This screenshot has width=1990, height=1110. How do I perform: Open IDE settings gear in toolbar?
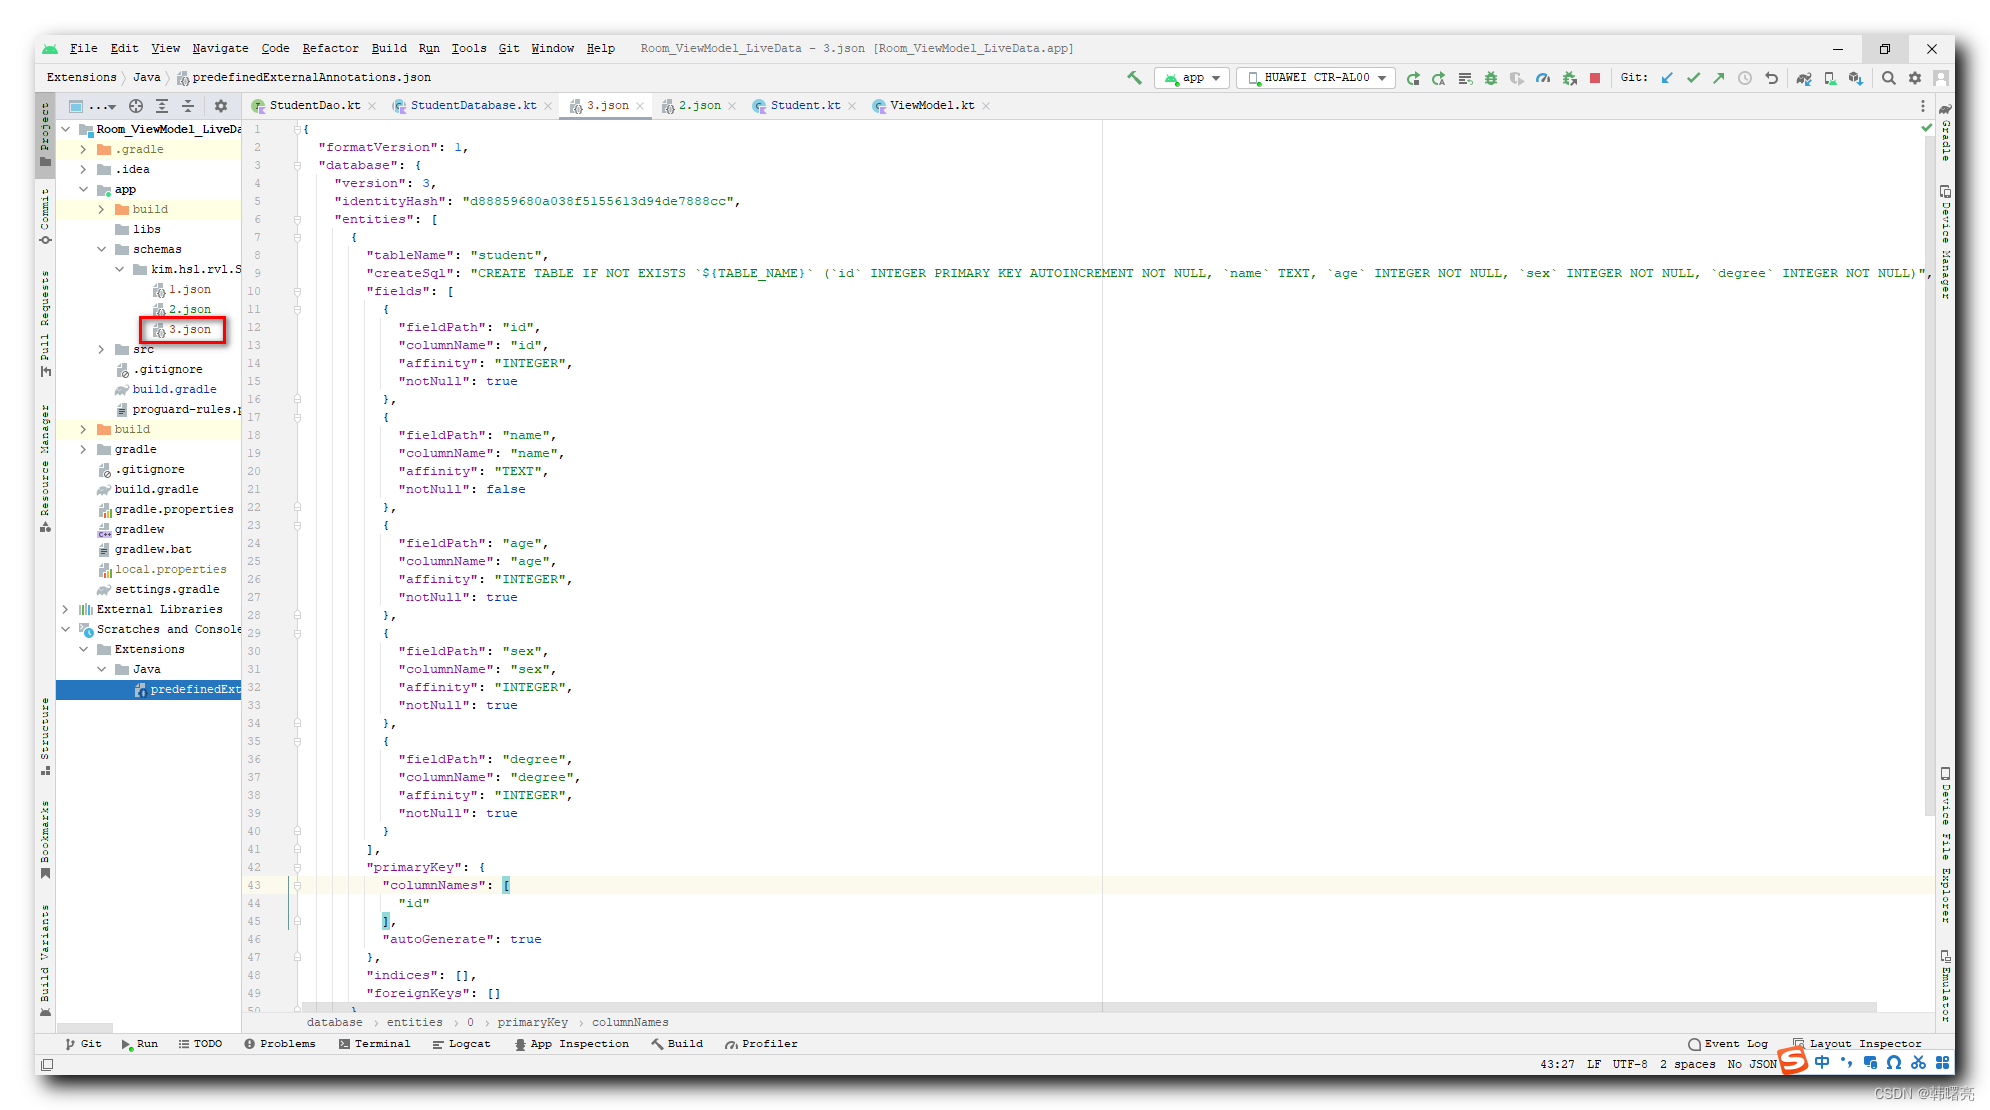coord(1915,78)
